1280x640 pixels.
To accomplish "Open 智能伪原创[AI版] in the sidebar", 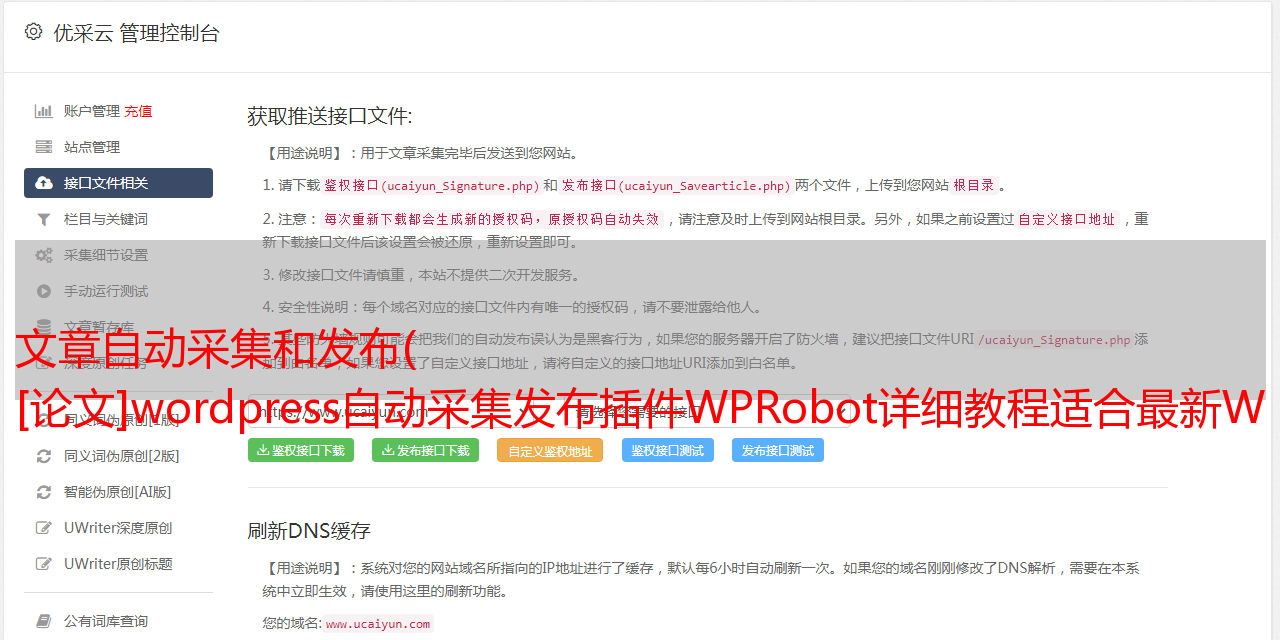I will point(118,492).
